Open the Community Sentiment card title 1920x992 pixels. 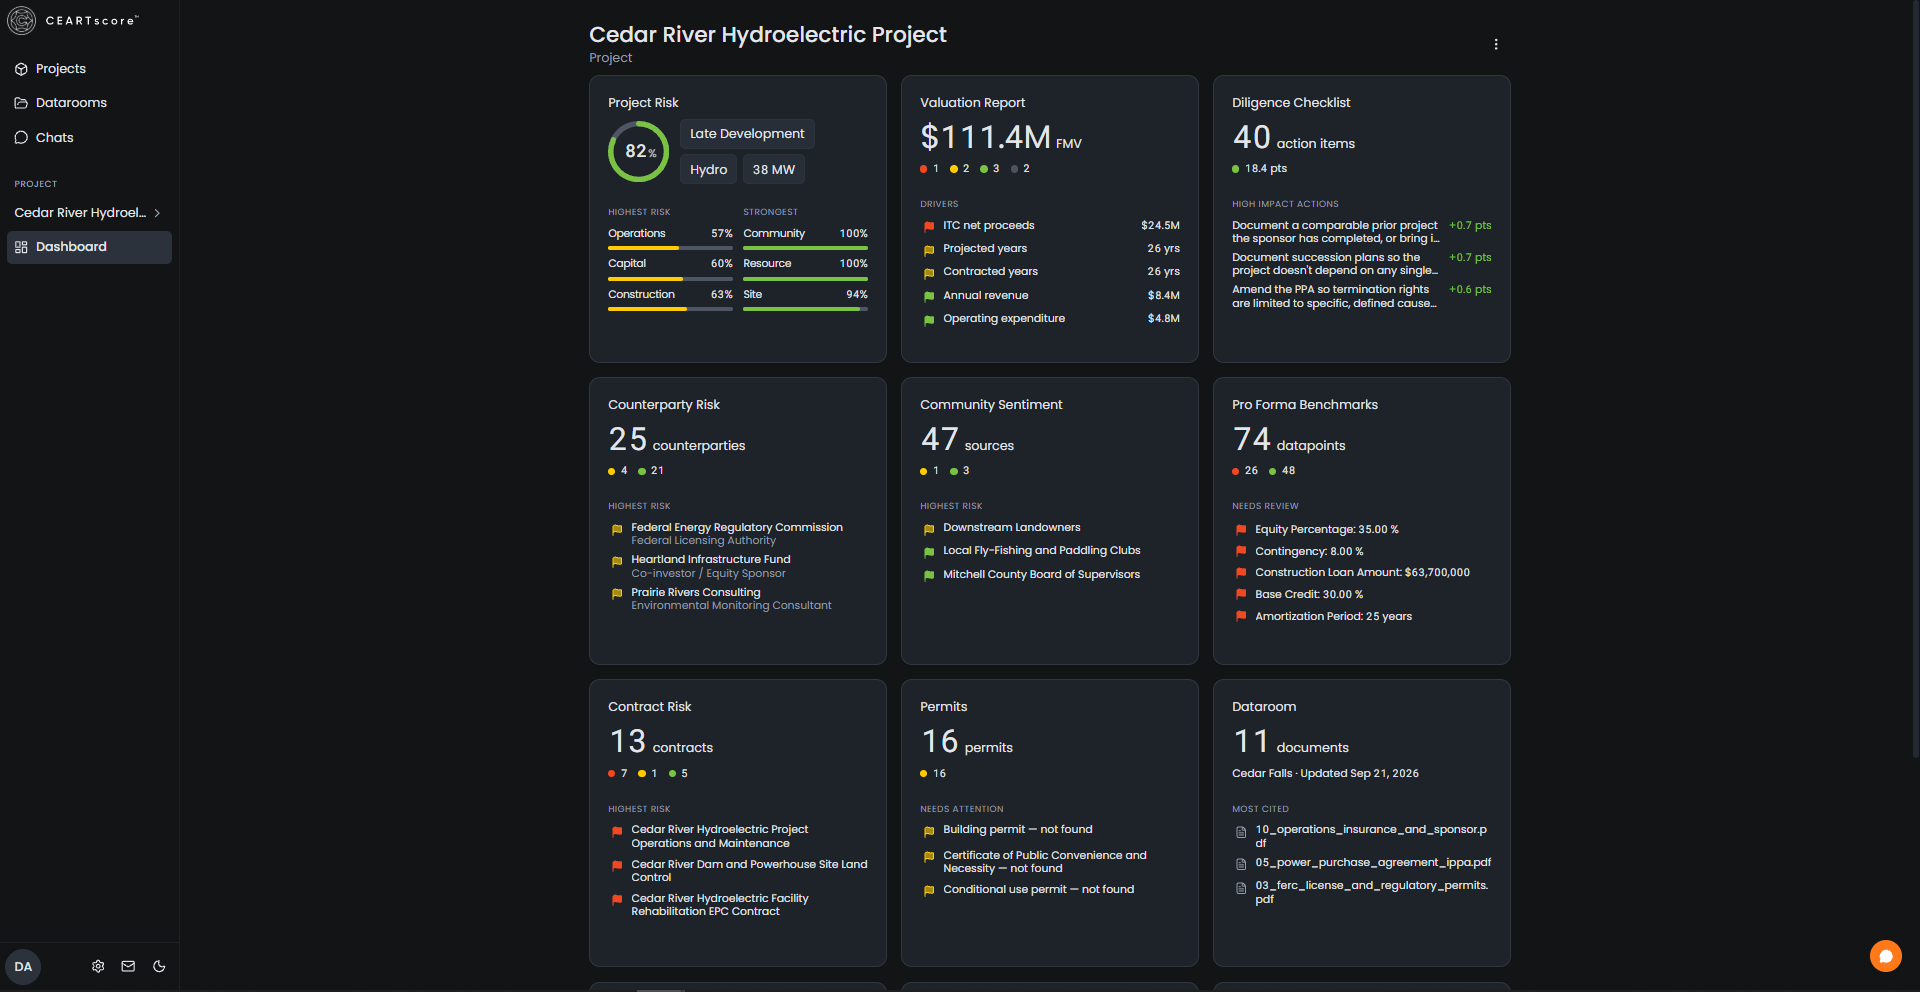(991, 405)
